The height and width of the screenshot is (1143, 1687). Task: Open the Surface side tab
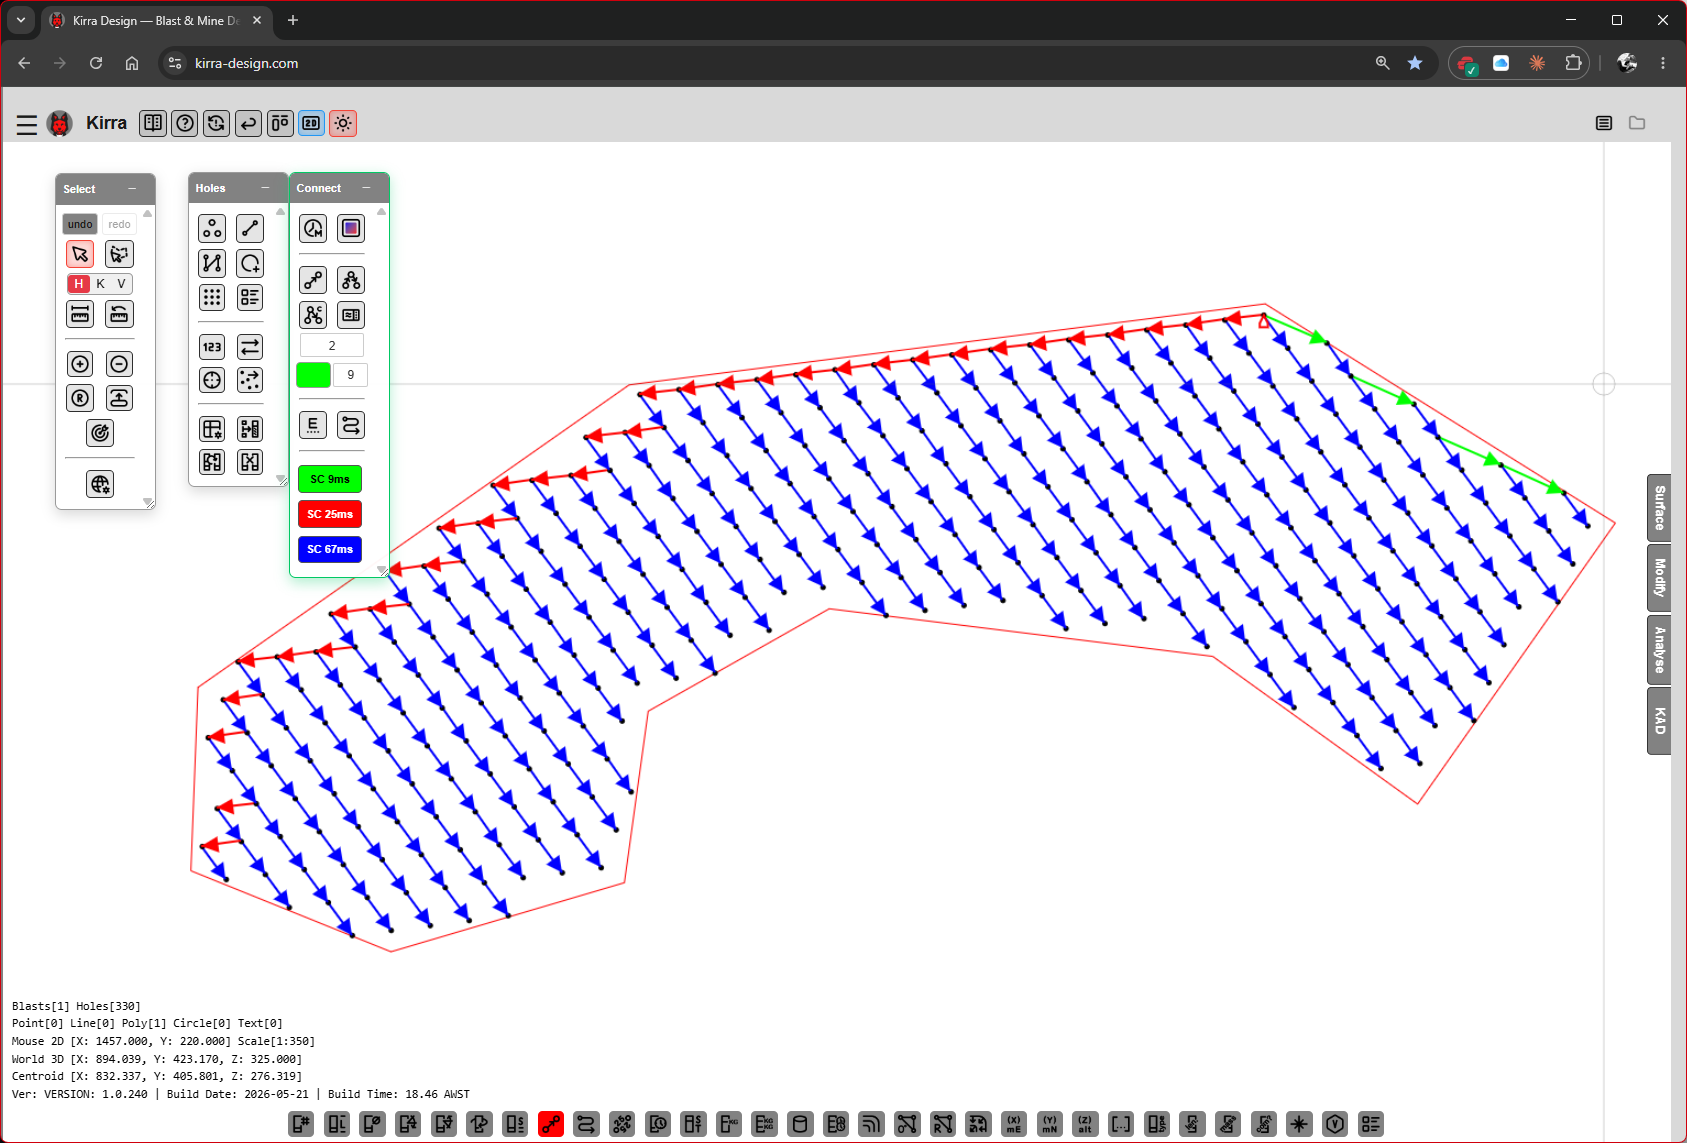pyautogui.click(x=1659, y=508)
